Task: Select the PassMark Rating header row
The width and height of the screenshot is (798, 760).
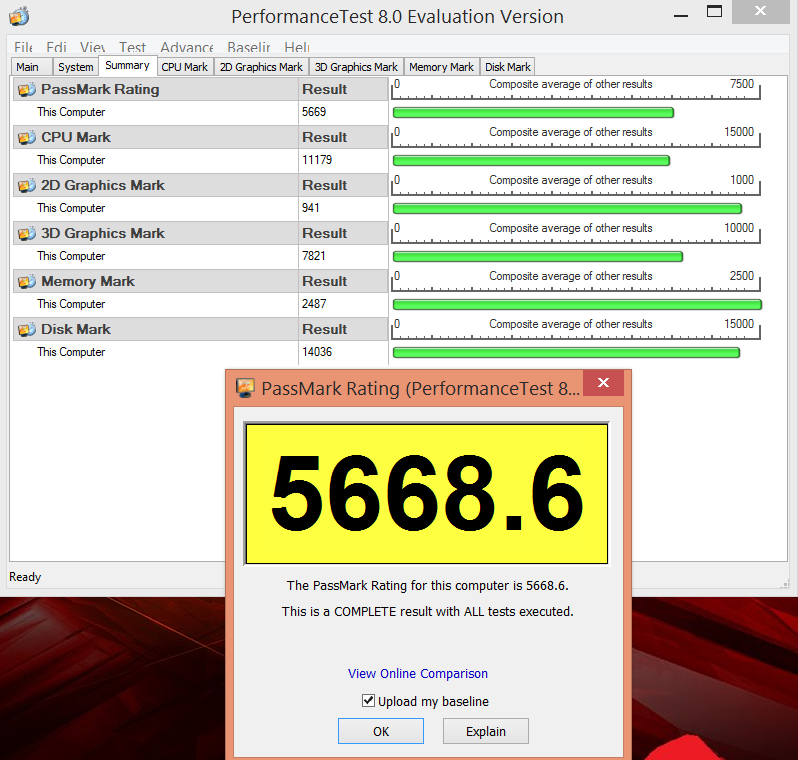Action: 201,90
